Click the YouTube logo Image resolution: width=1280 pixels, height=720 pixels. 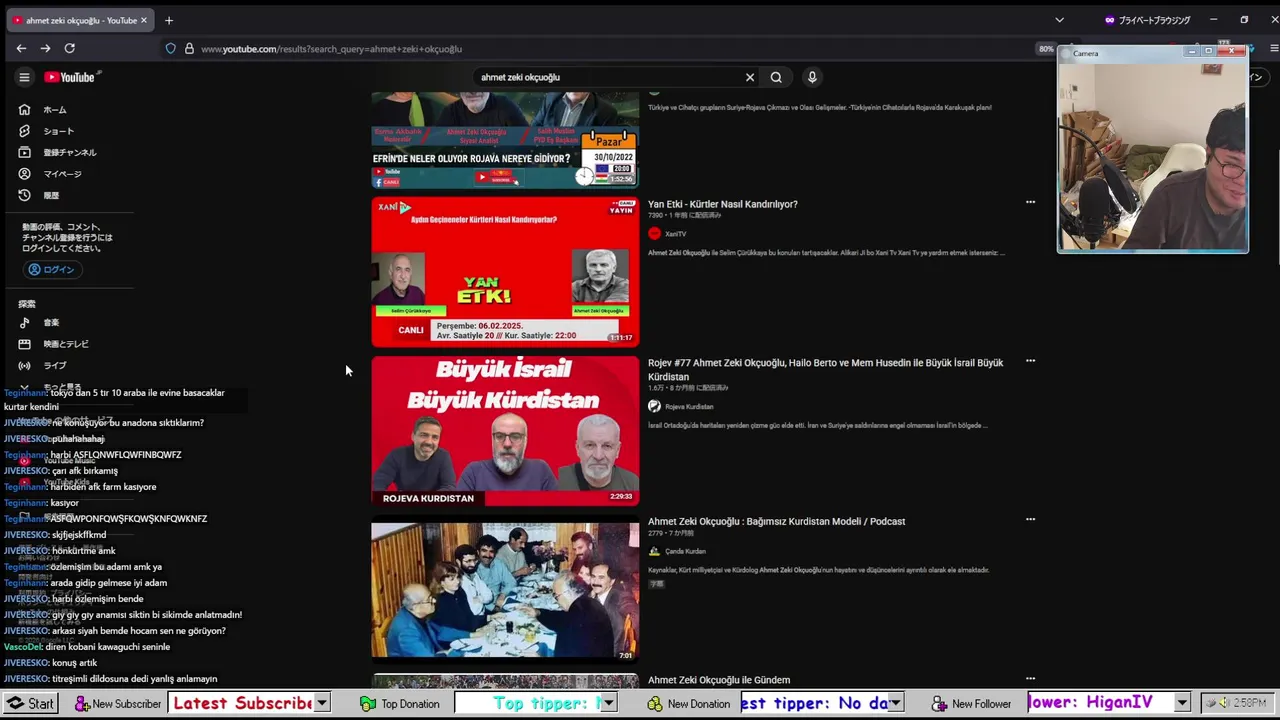pos(69,77)
